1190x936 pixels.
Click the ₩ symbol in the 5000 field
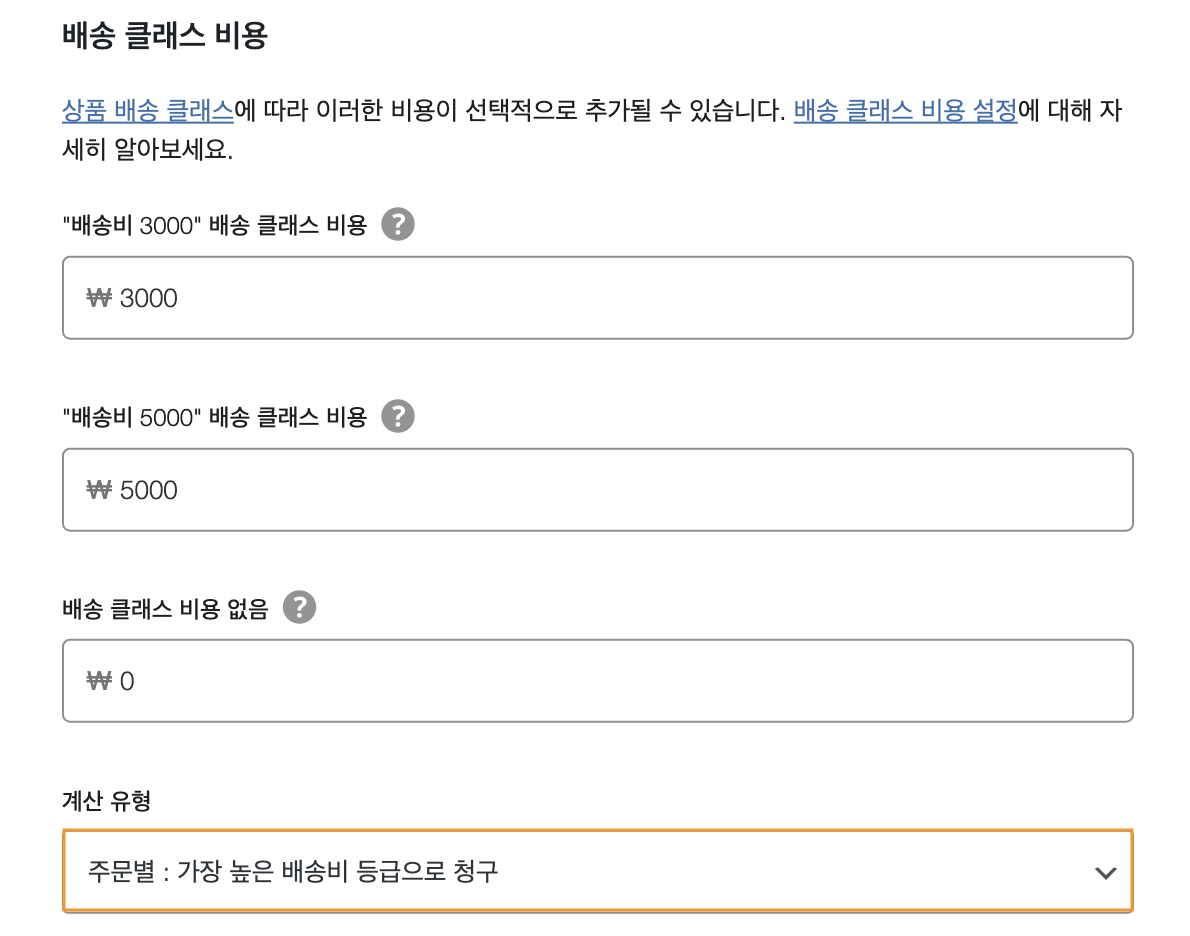coord(99,490)
